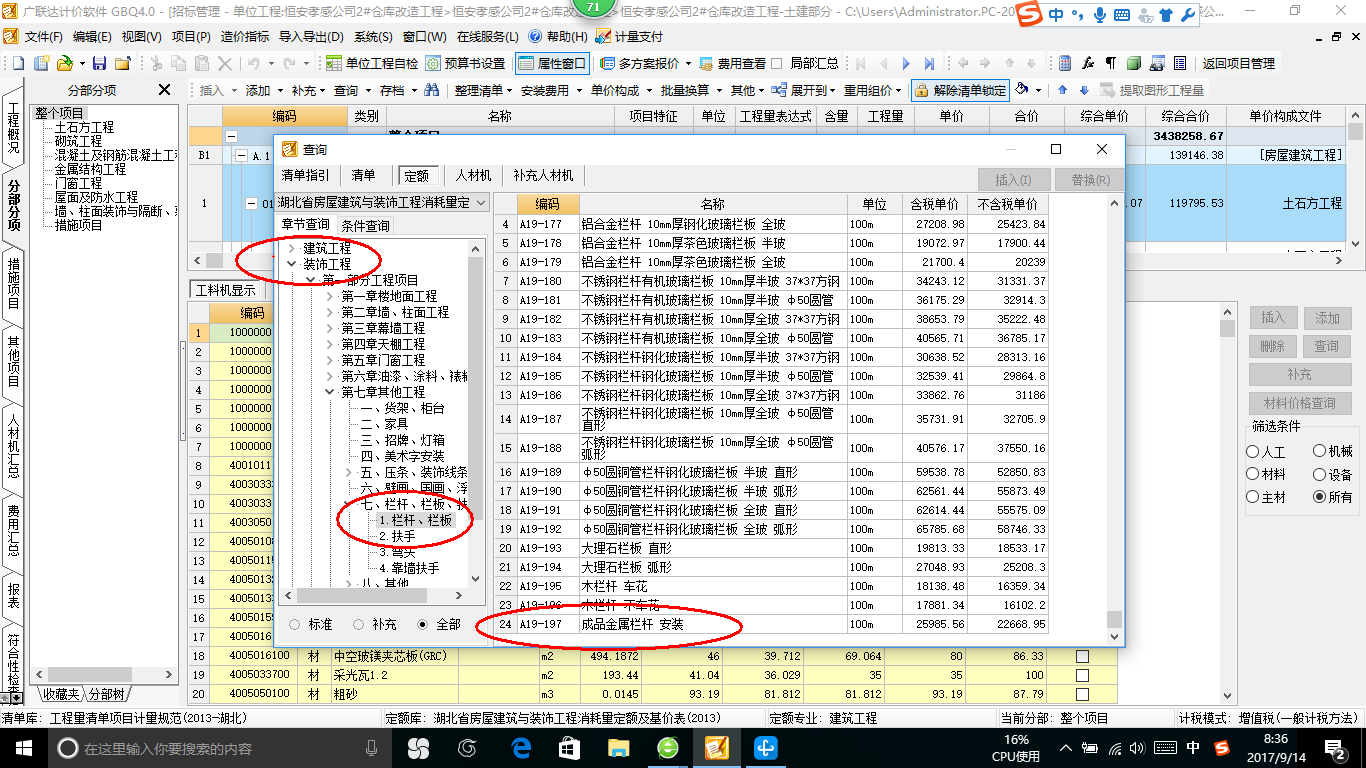Open file using the open-folder toolbar icon
Viewport: 1366px width, 768px height.
coord(65,63)
